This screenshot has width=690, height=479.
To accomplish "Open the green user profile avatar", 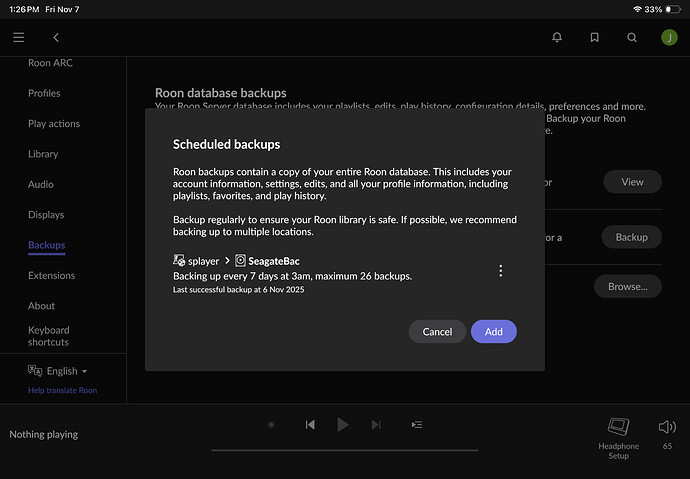I will pyautogui.click(x=669, y=37).
